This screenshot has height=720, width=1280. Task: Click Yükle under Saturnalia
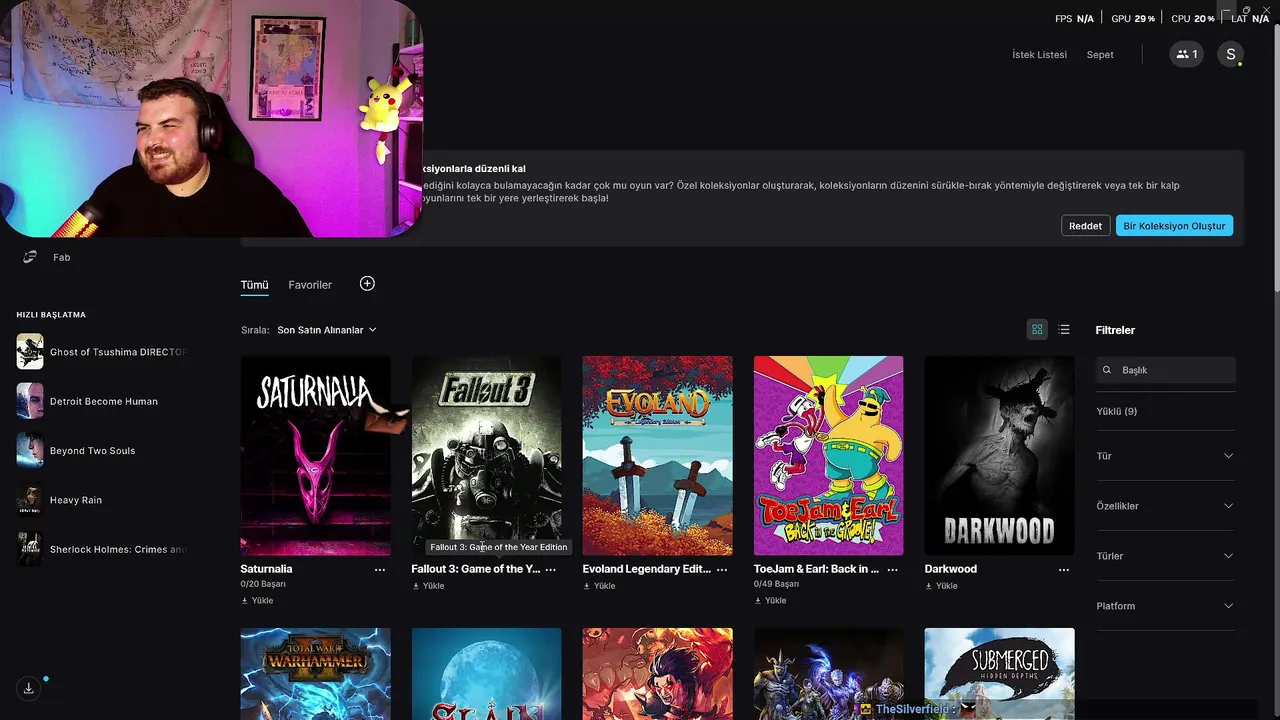click(x=257, y=601)
